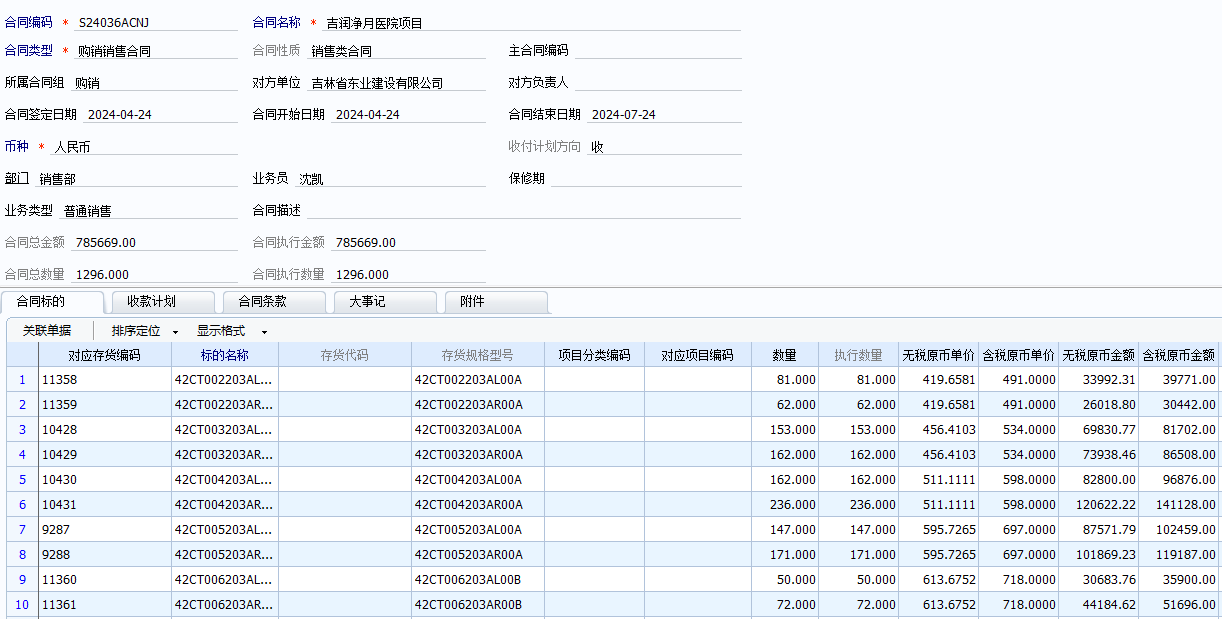
Task: Click the 业务员 field showing 沈凯
Action: coord(390,179)
